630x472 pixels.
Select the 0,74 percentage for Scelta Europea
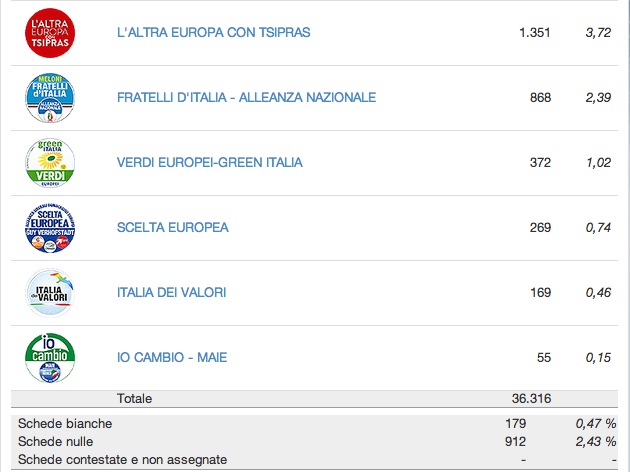(x=598, y=228)
